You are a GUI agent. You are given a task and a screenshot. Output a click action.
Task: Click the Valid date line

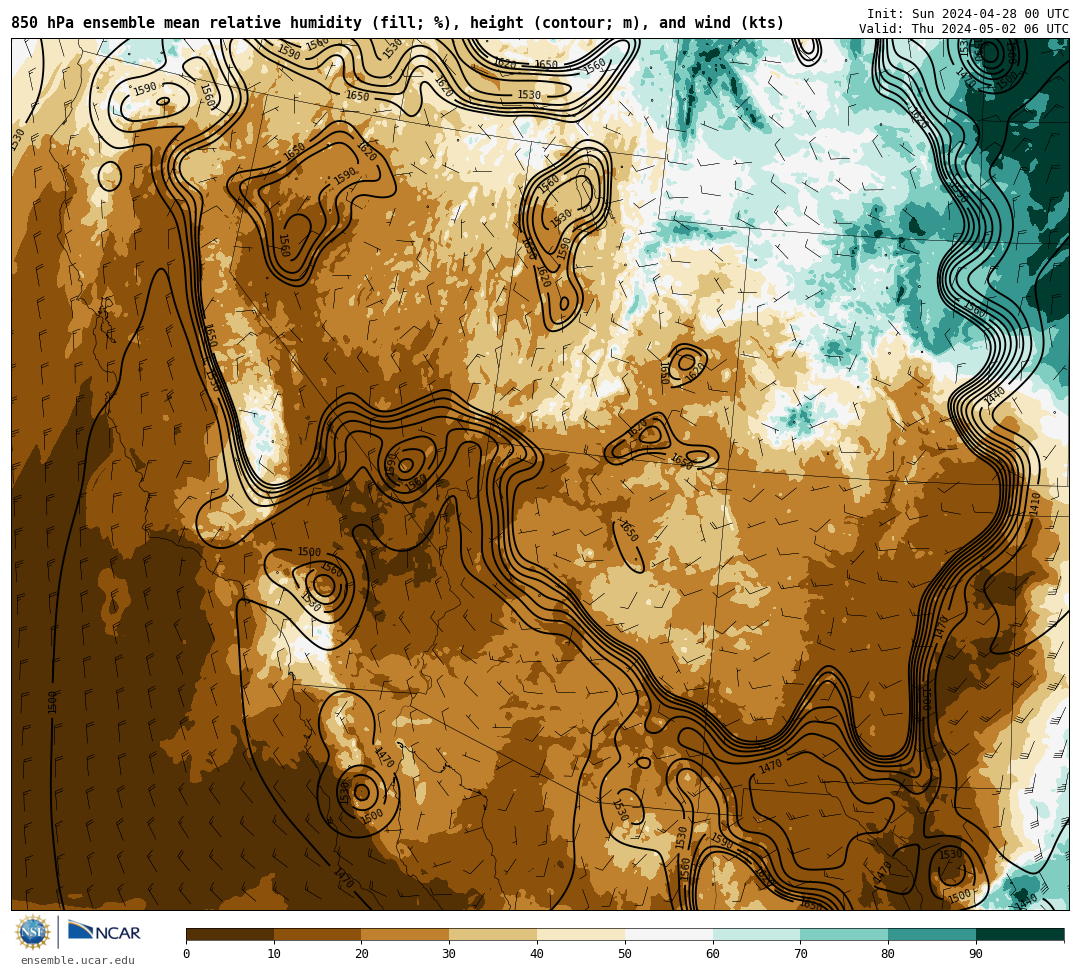coord(964,28)
